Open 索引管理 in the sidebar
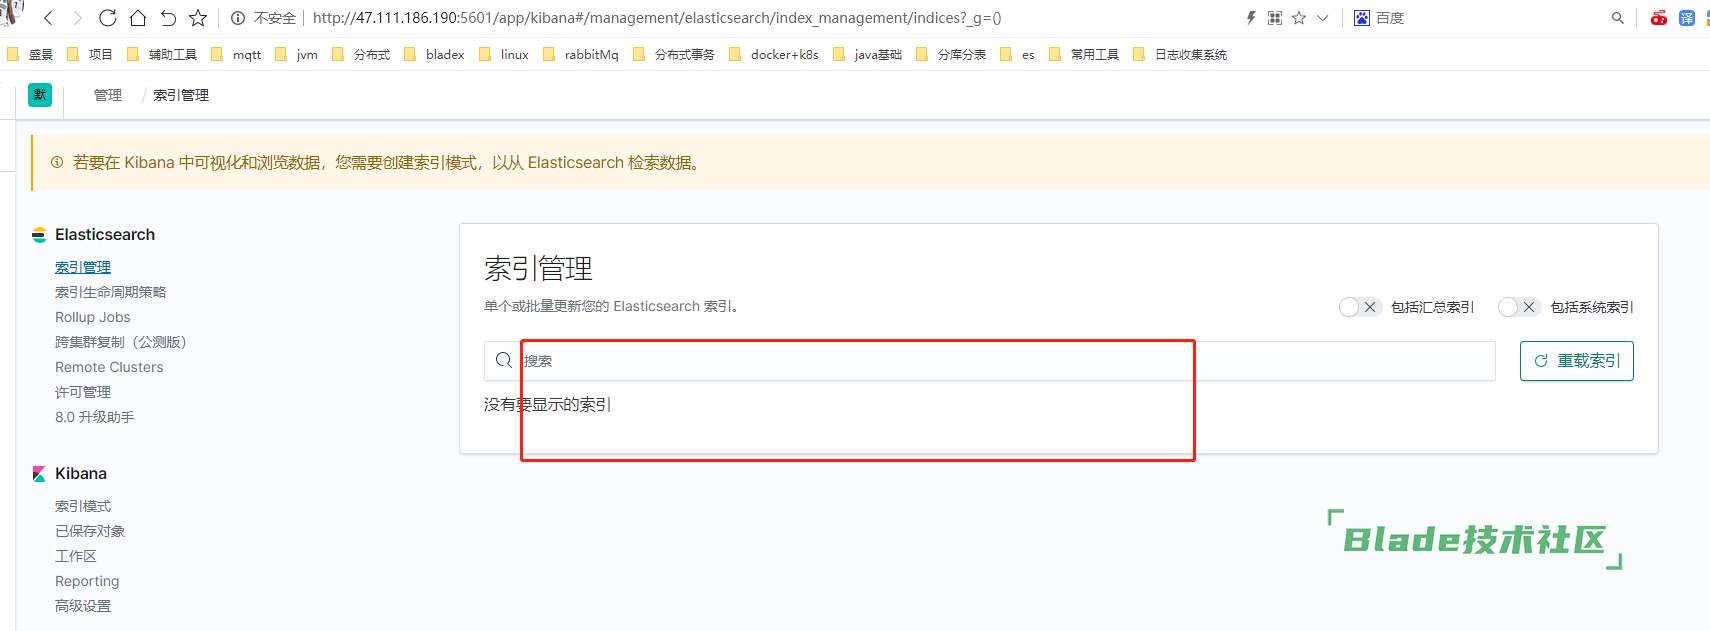The width and height of the screenshot is (1710, 631). [x=83, y=267]
